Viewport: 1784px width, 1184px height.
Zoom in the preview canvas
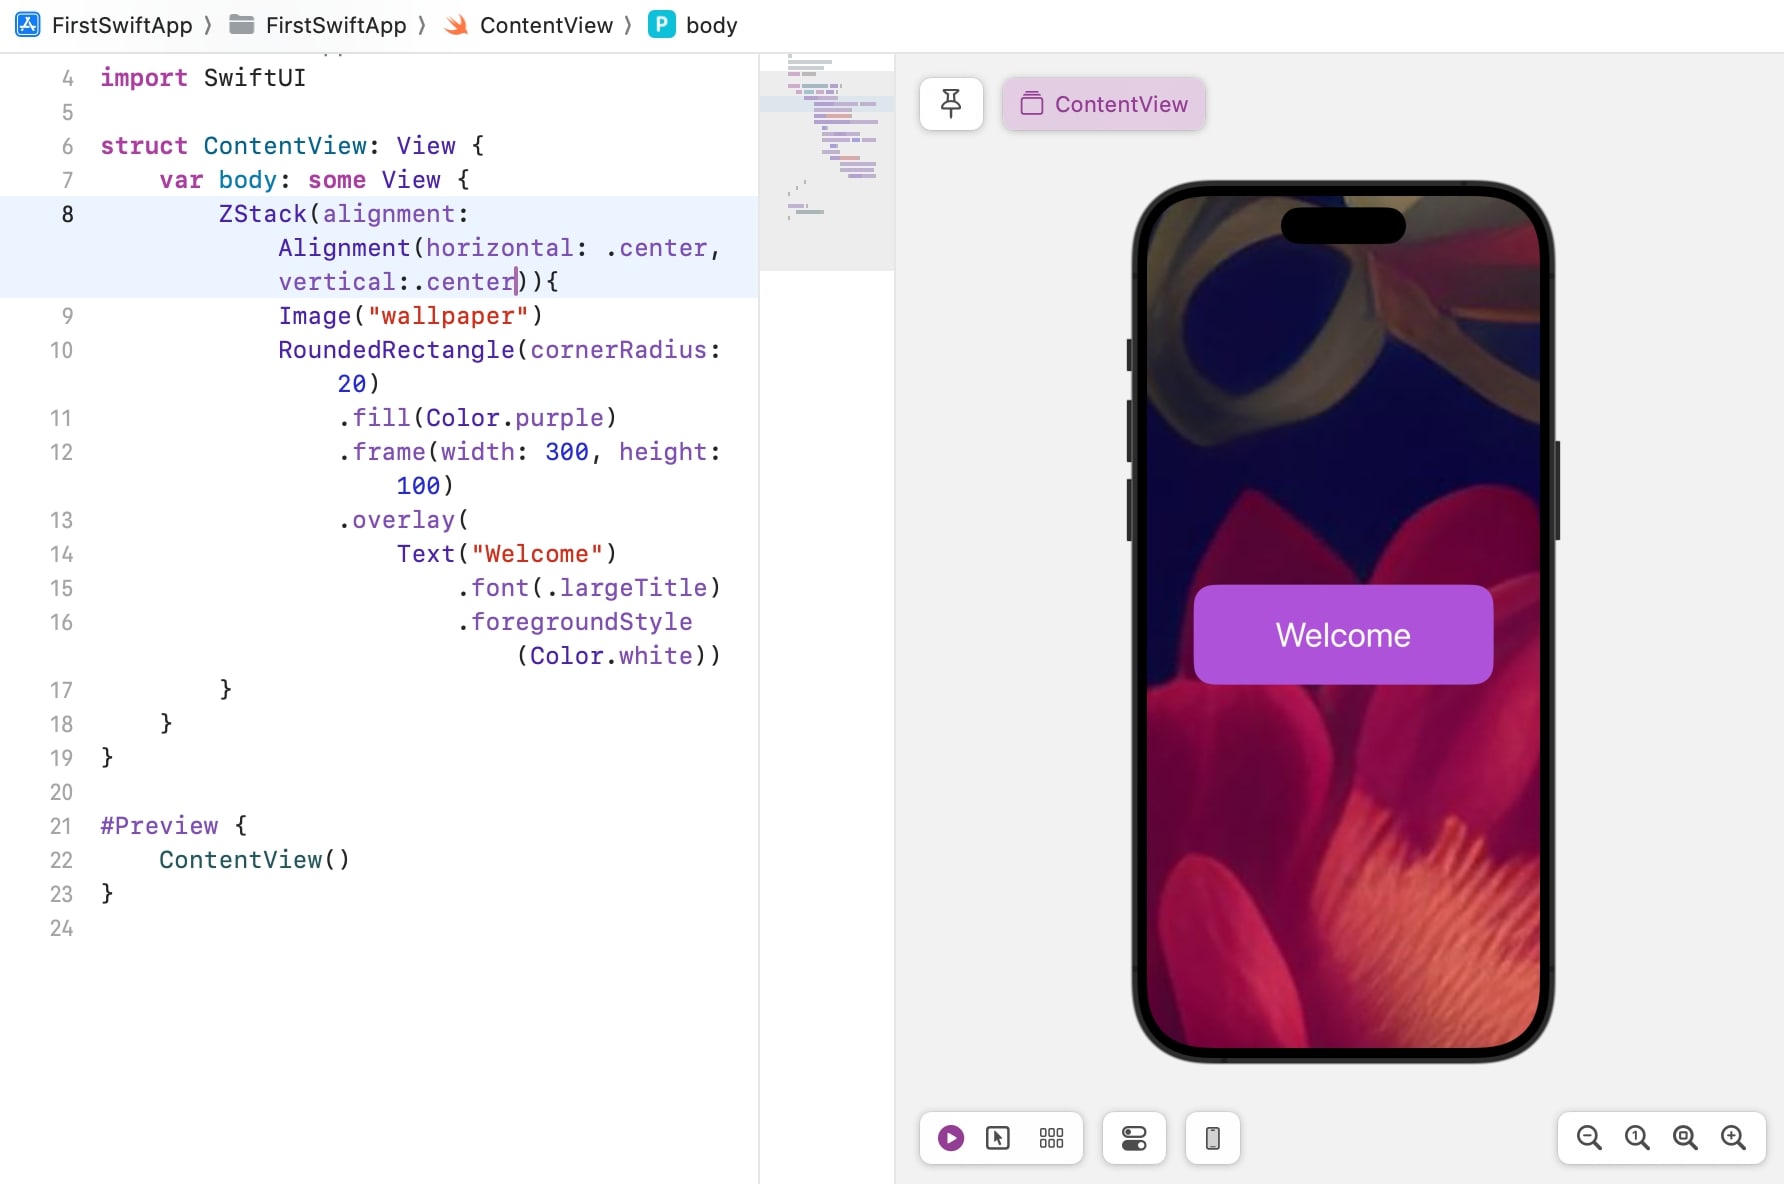(1733, 1138)
